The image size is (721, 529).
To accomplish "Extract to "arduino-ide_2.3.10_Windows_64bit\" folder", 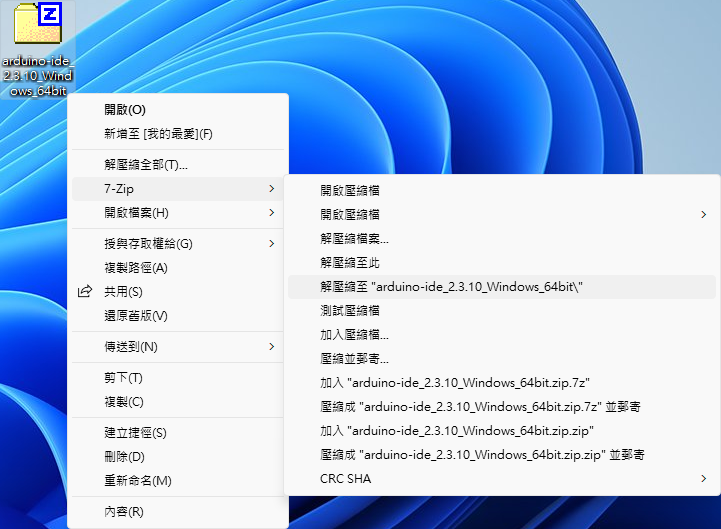I will click(x=502, y=287).
